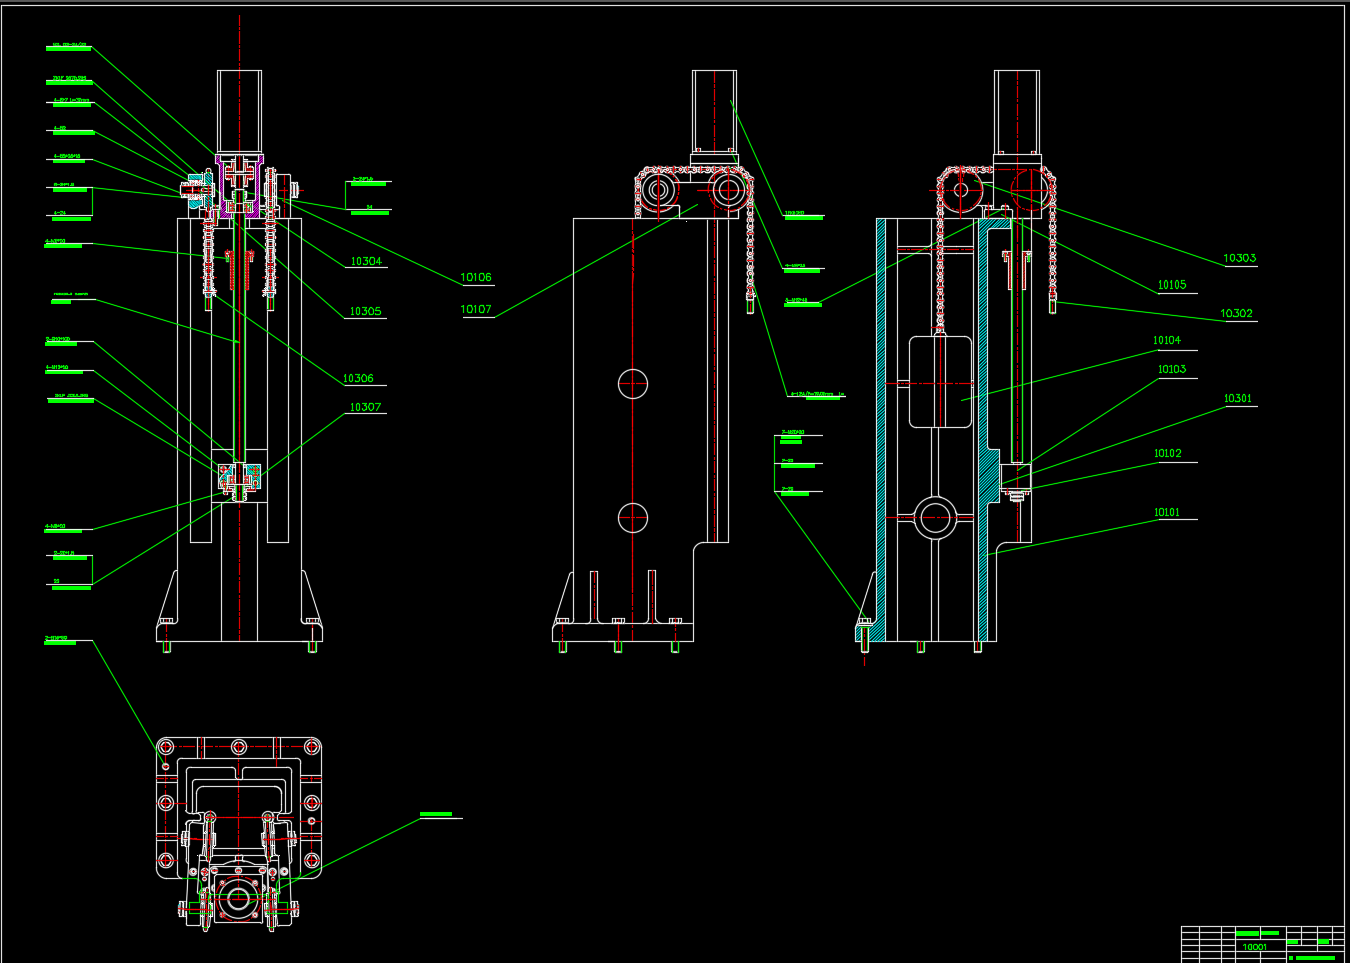Image resolution: width=1350 pixels, height=963 pixels.
Task: Select the rounded counterweight block in section view
Action: pyautogui.click(x=940, y=382)
